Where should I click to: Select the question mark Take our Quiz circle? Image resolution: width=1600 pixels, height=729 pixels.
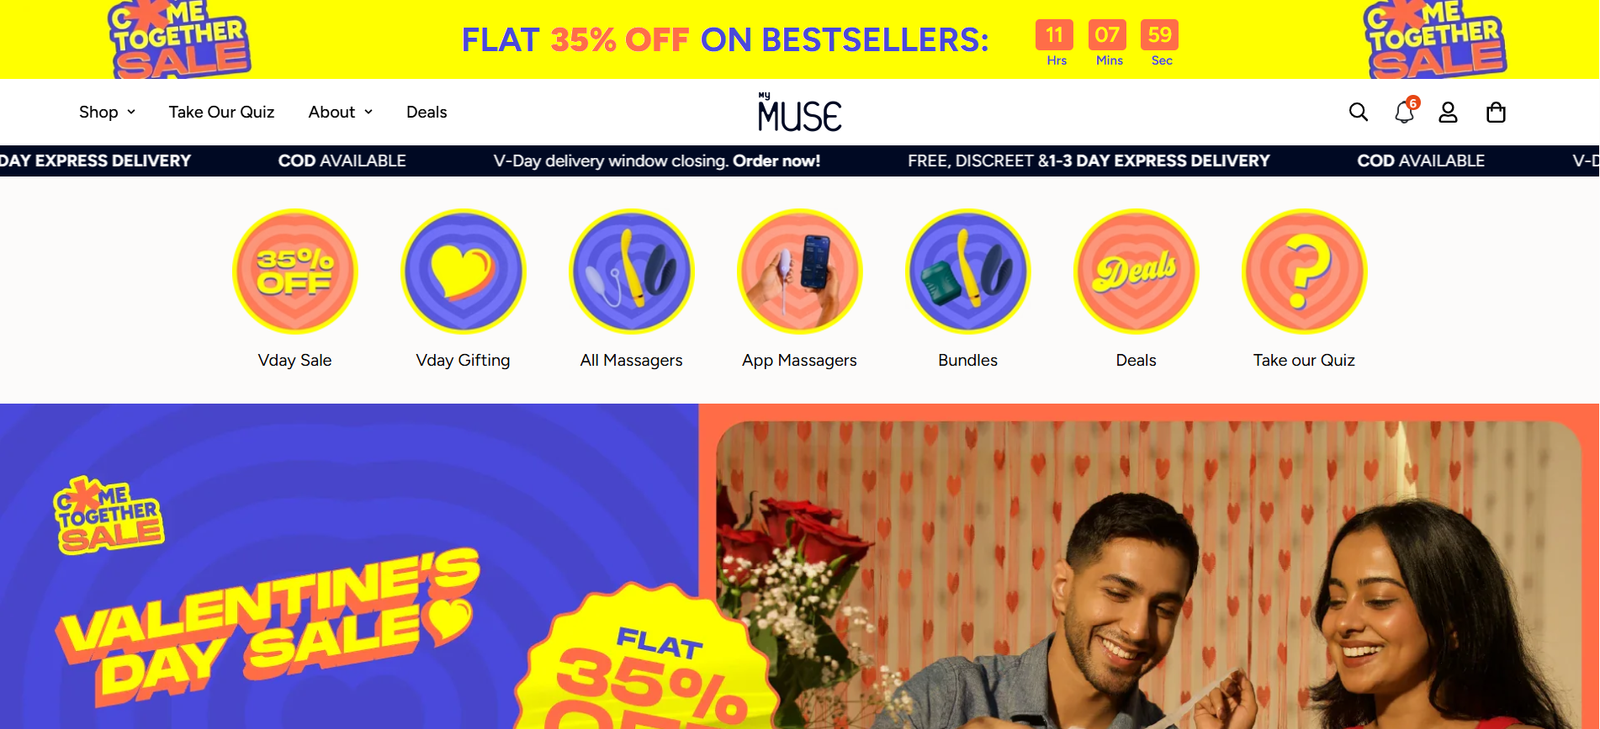(1304, 271)
